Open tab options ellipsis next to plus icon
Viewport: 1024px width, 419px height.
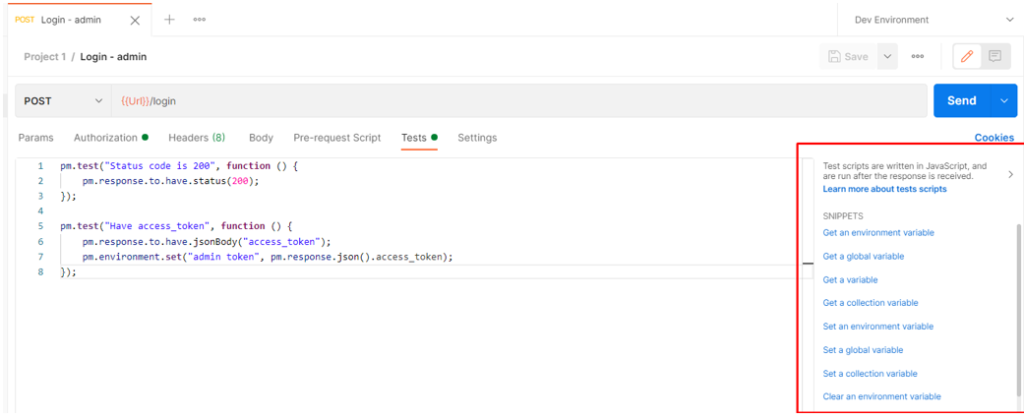click(x=199, y=19)
